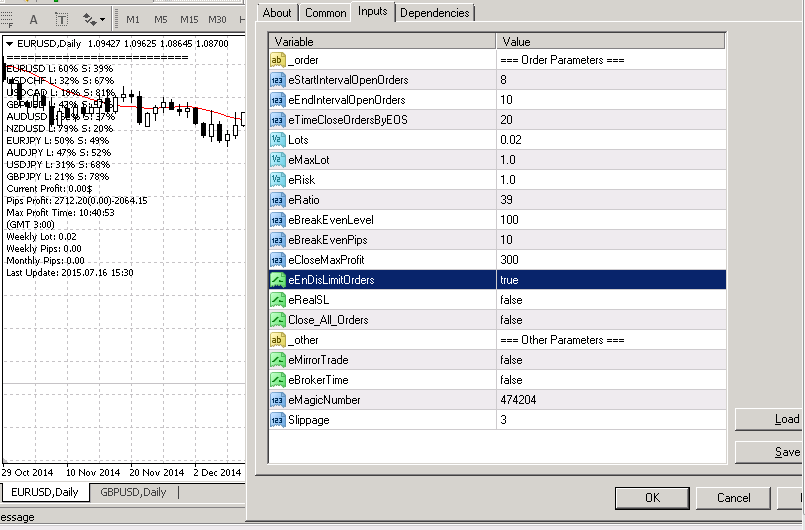Click the integer icon beside Slippage

[277, 420]
